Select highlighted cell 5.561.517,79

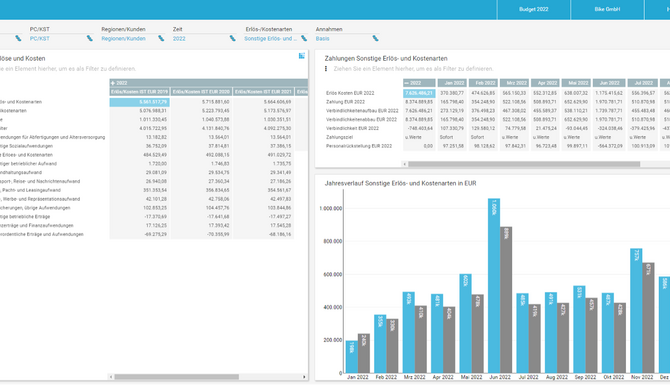(140, 102)
